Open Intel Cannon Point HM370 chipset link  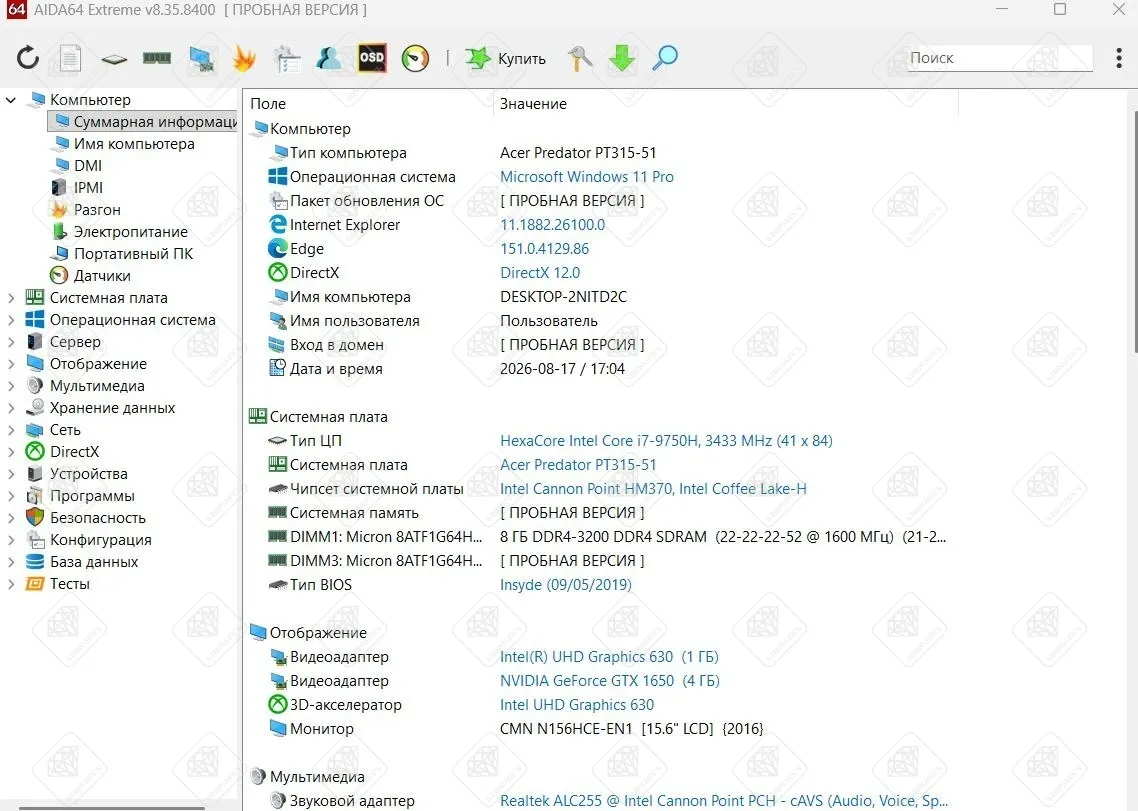point(653,489)
